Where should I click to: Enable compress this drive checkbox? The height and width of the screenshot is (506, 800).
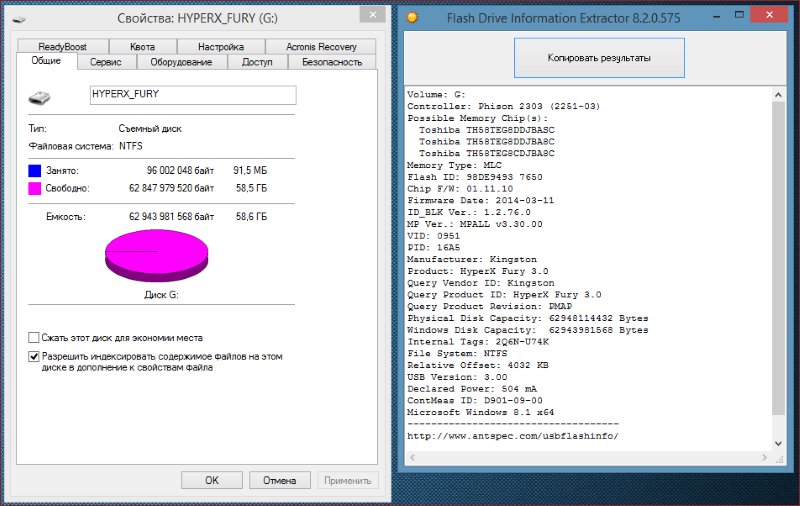click(34, 338)
